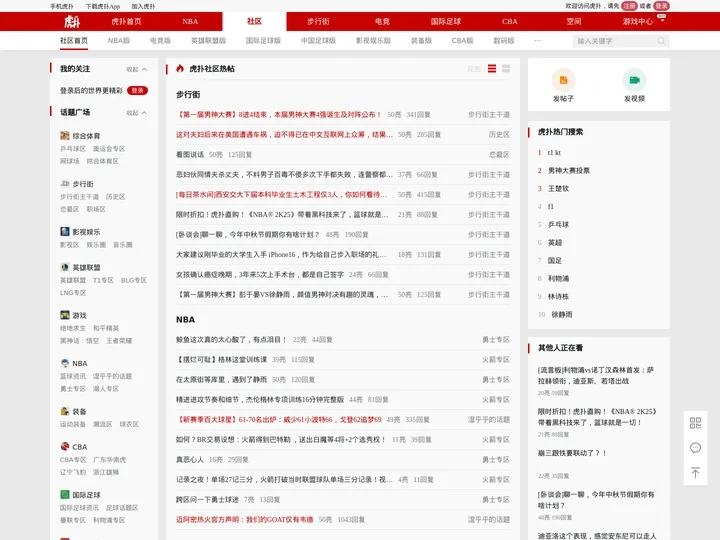Open the T1专区 sidebar sub-link
The image size is (720, 540).
click(x=103, y=280)
